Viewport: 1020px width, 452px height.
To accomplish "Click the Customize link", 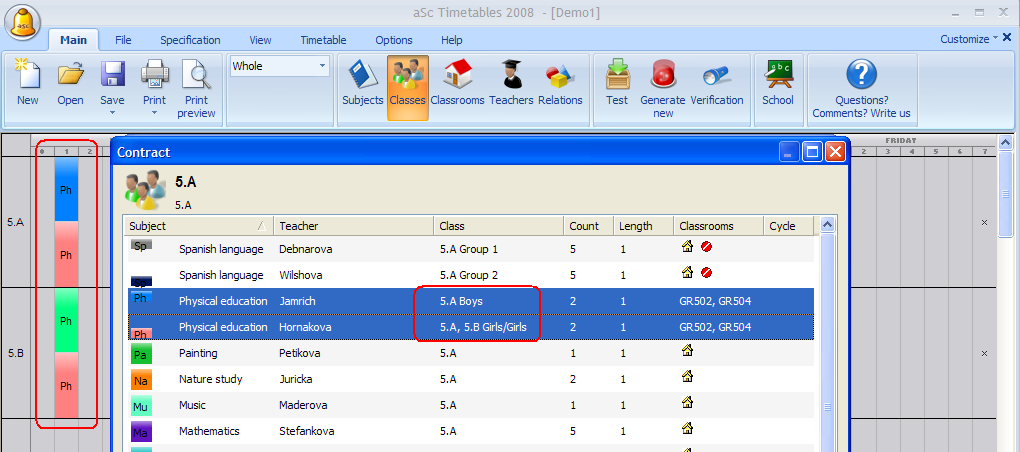I will (x=968, y=39).
